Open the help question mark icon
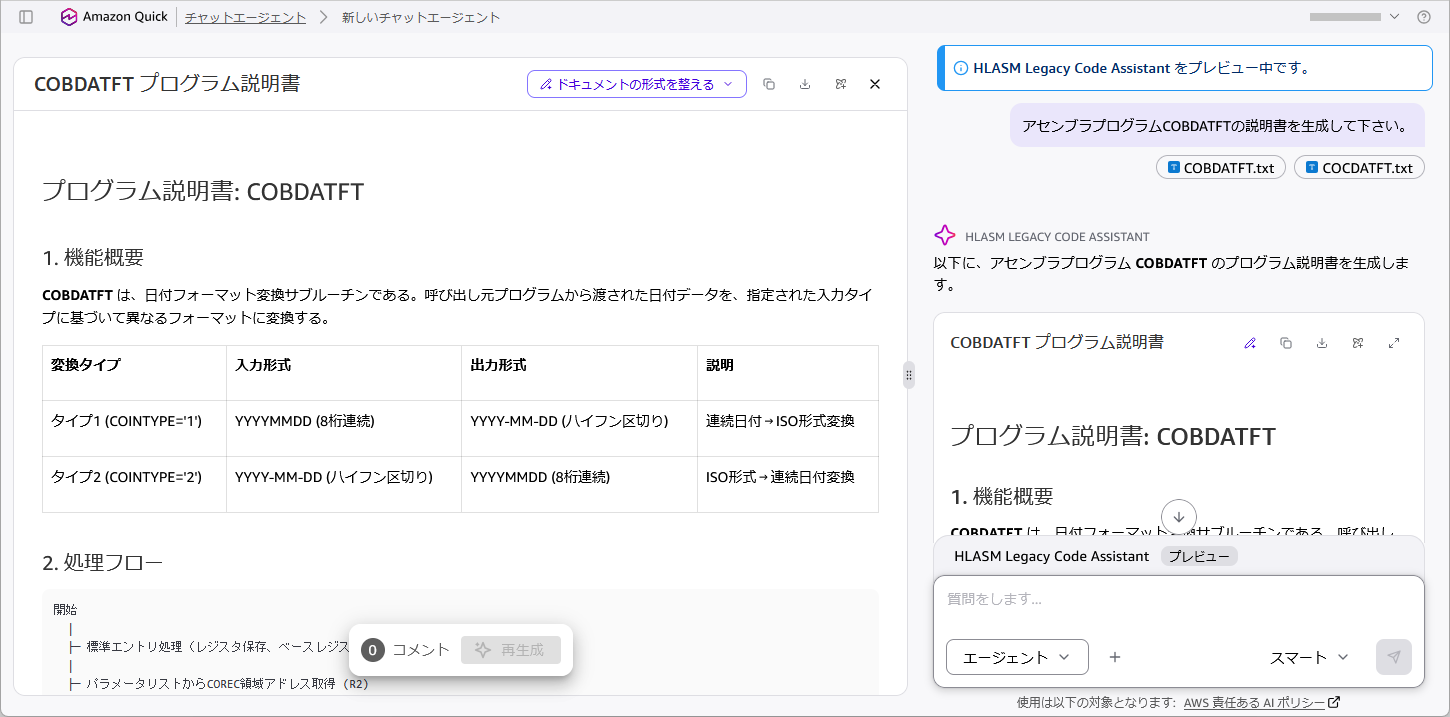Viewport: 1450px width, 717px height. (x=1424, y=17)
